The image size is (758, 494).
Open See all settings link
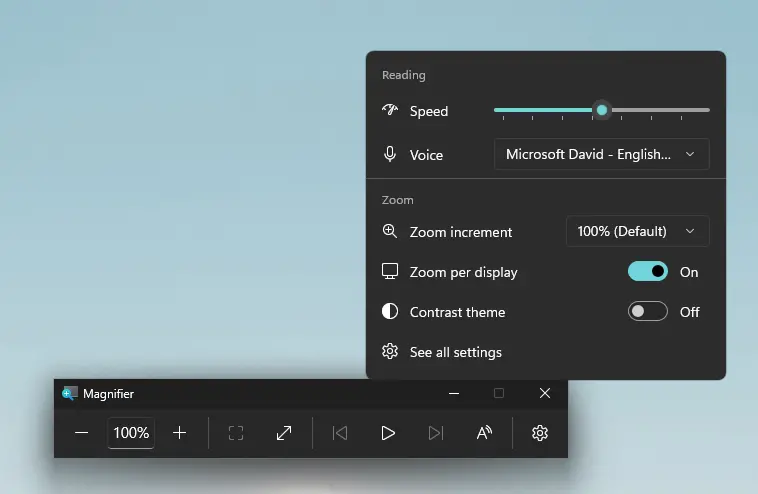(x=455, y=352)
